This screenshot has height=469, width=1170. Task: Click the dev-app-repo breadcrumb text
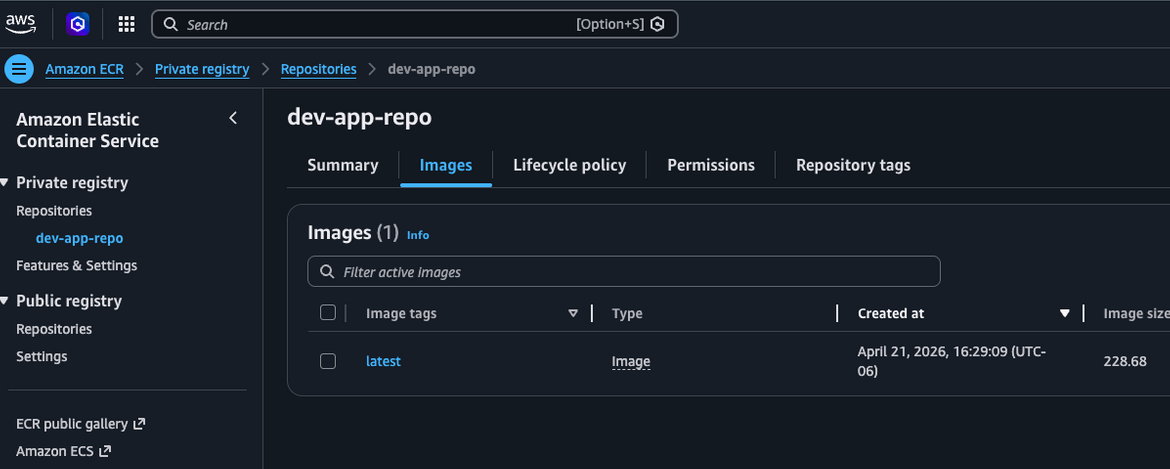431,69
